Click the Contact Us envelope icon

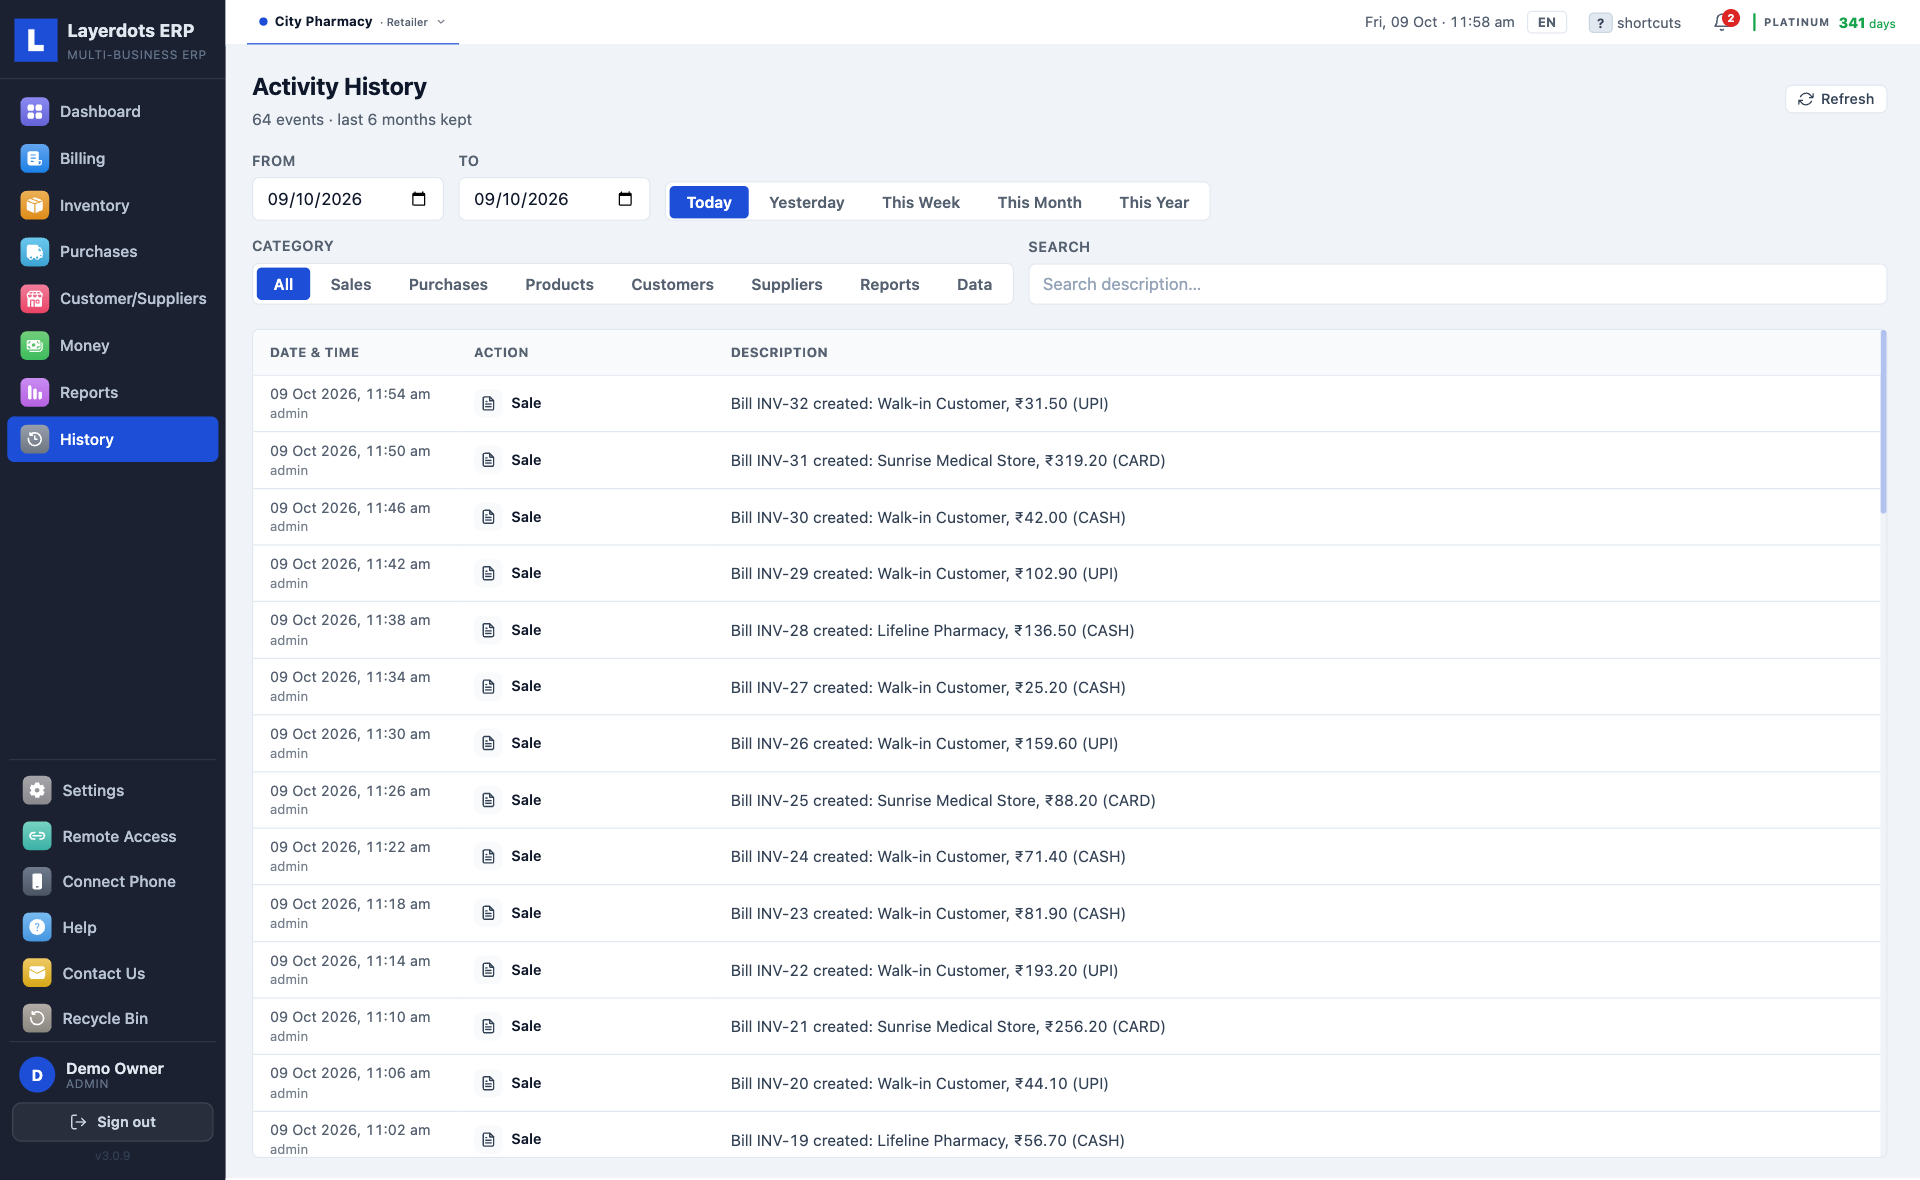[37, 973]
